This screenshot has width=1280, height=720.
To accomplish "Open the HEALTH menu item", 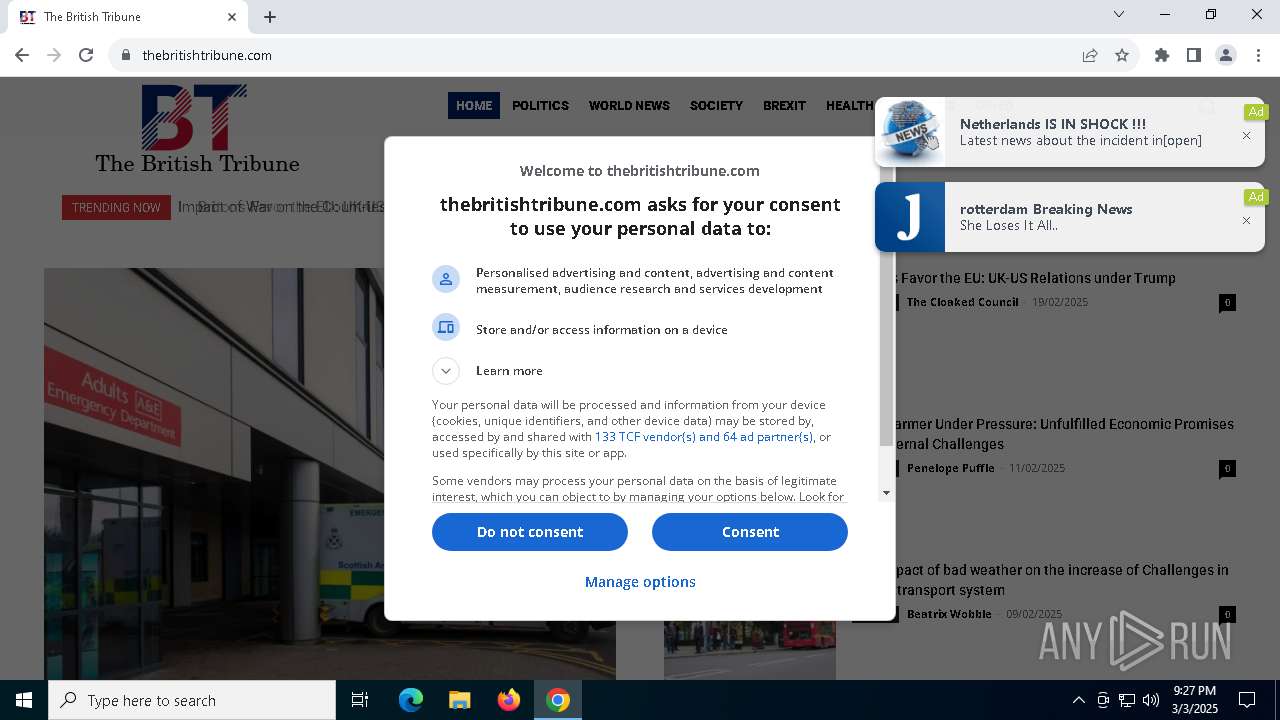I will pyautogui.click(x=849, y=105).
